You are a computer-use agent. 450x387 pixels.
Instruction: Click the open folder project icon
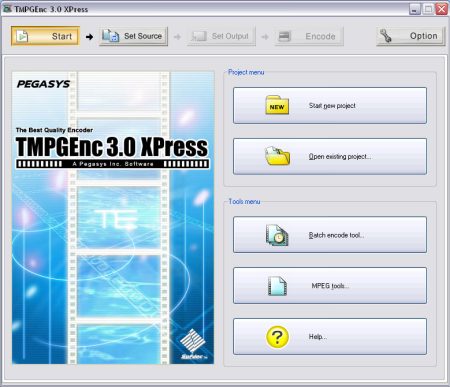coord(277,156)
